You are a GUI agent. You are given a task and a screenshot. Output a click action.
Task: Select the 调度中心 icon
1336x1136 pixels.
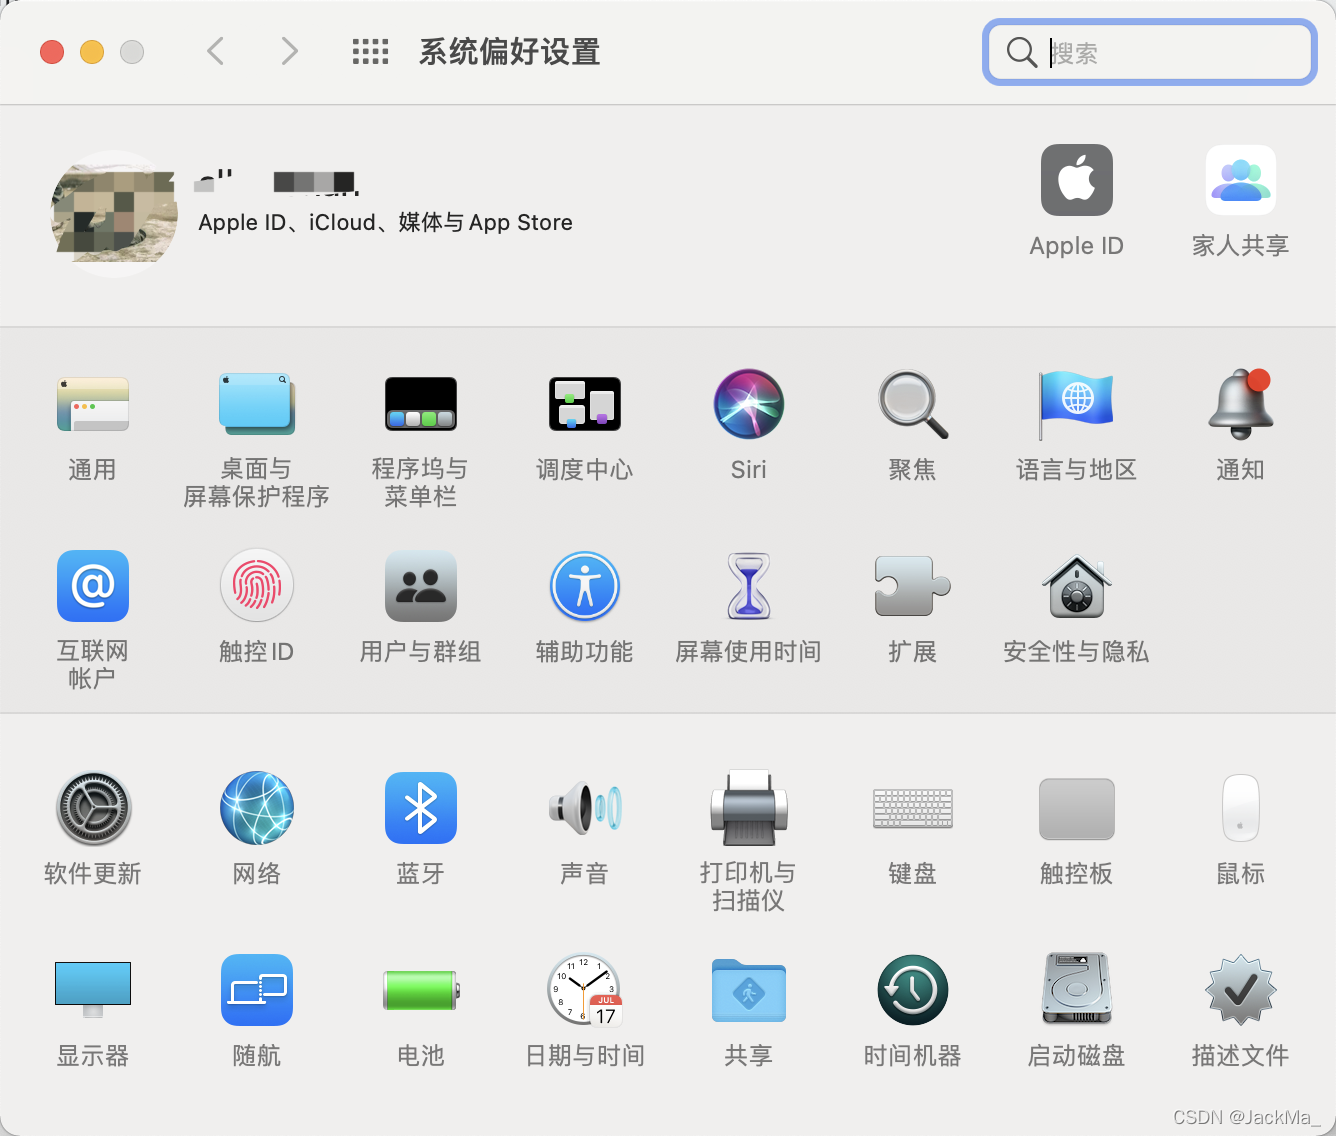click(584, 404)
